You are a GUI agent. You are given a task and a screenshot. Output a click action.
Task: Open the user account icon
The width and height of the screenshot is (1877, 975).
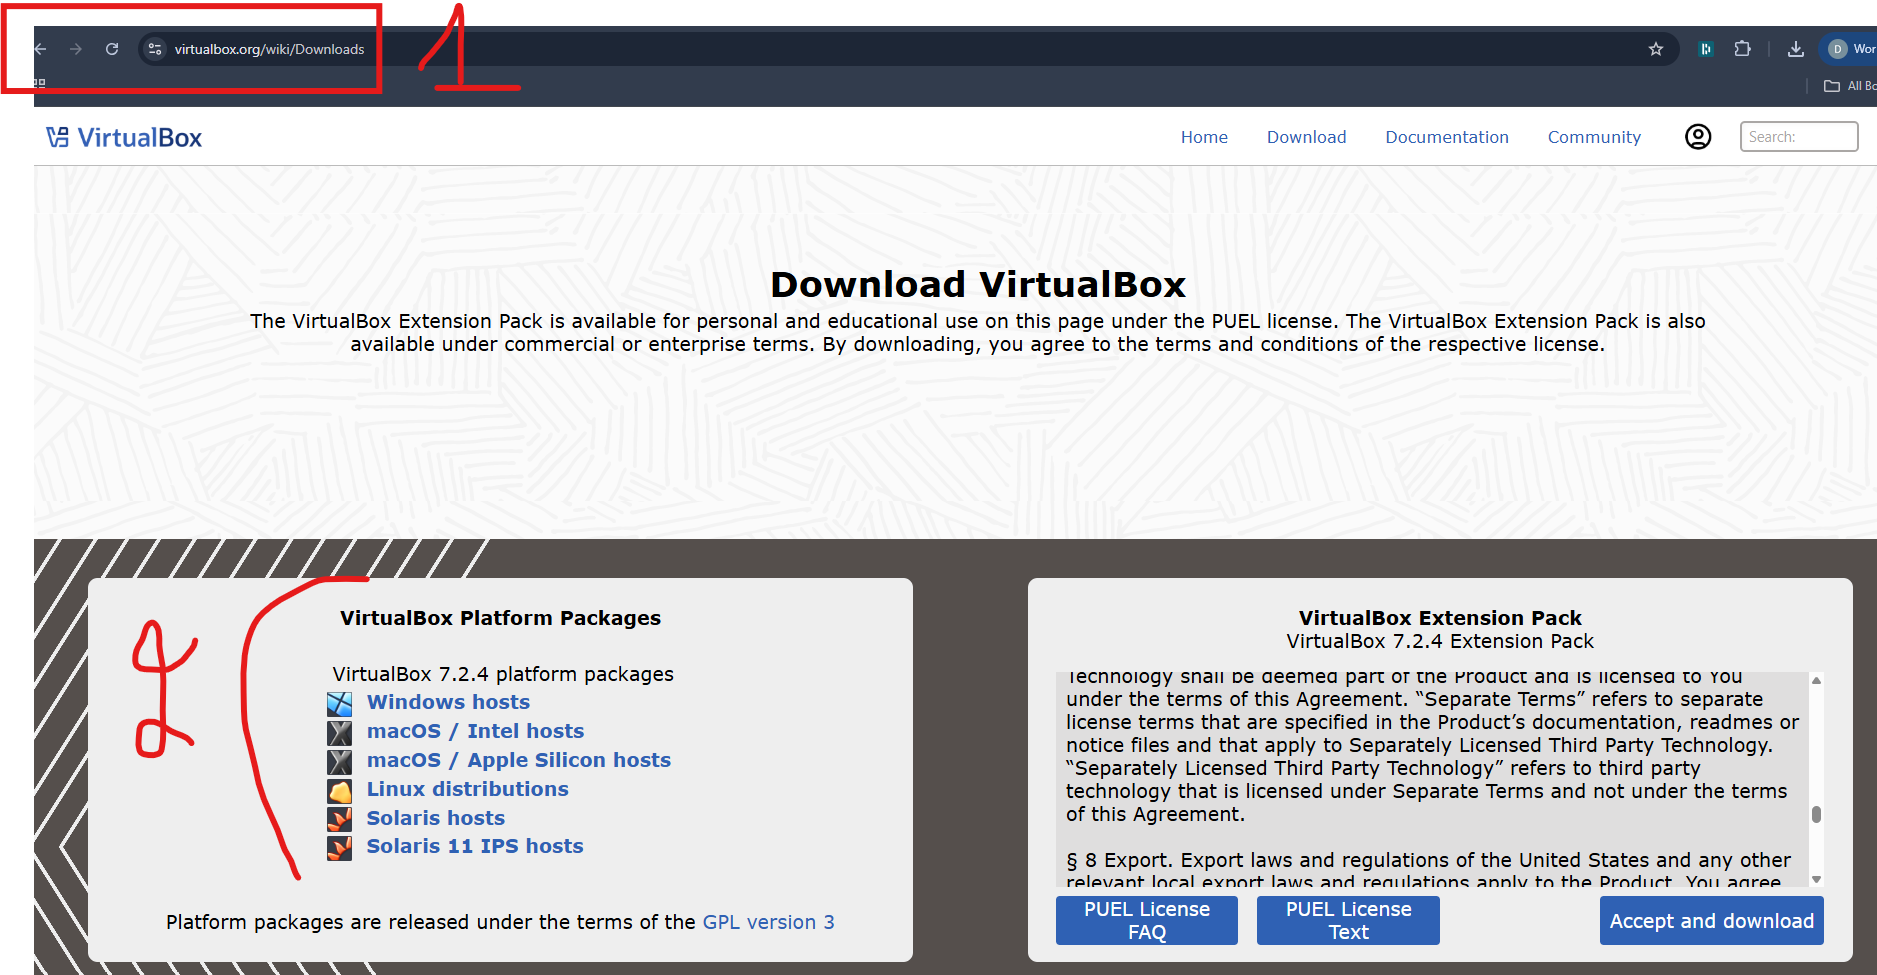click(x=1698, y=137)
